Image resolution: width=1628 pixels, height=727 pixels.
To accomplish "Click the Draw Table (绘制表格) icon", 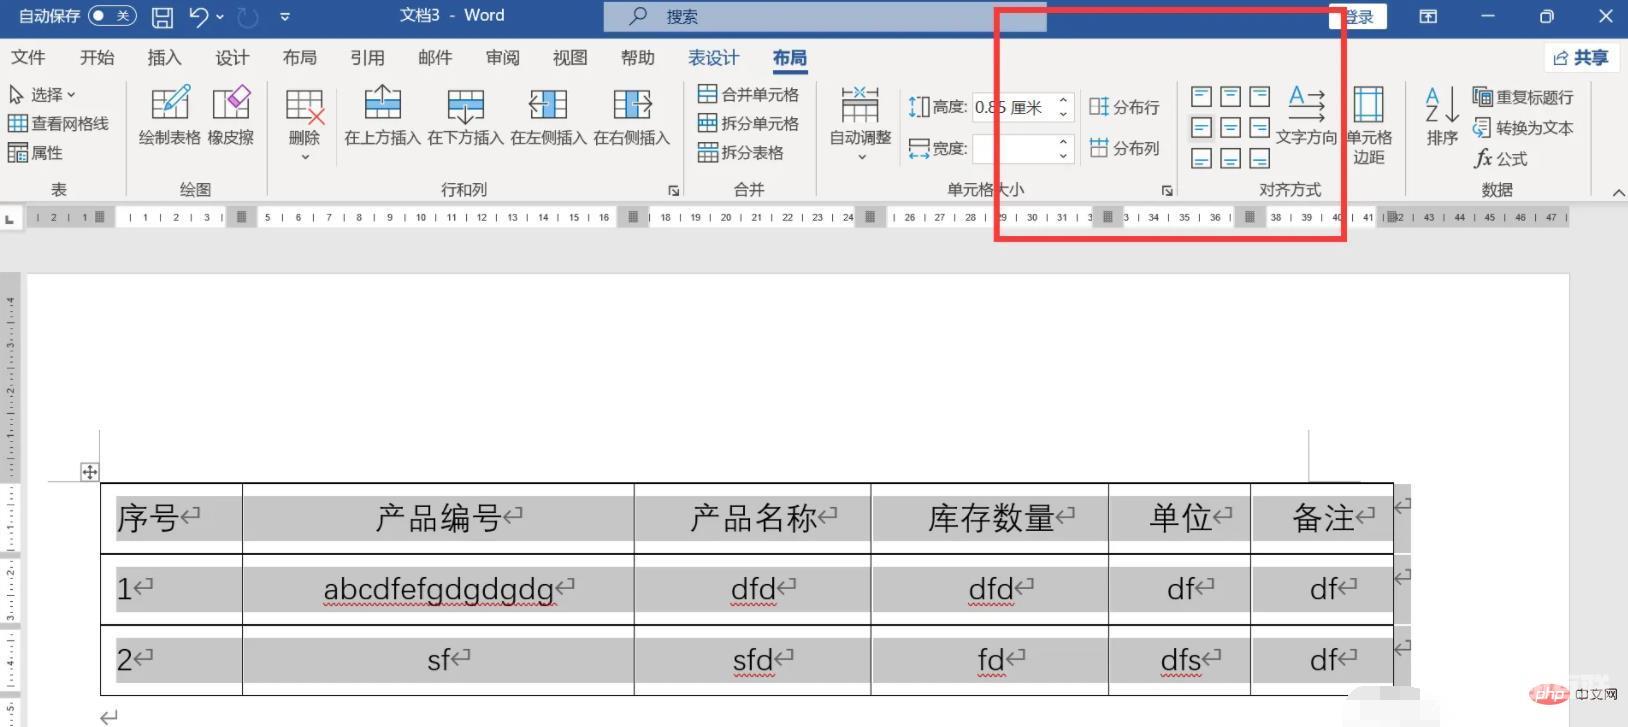I will (169, 105).
